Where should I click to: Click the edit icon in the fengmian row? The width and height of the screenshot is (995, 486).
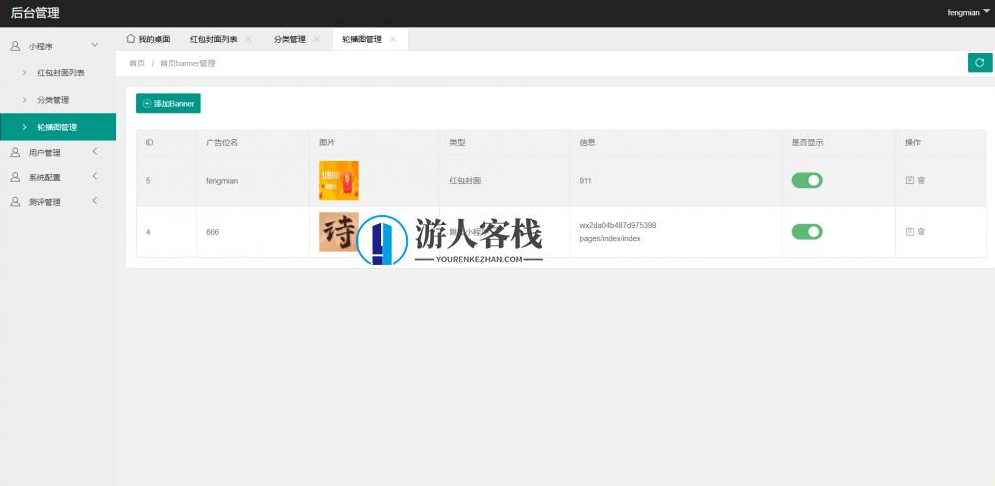click(x=909, y=180)
